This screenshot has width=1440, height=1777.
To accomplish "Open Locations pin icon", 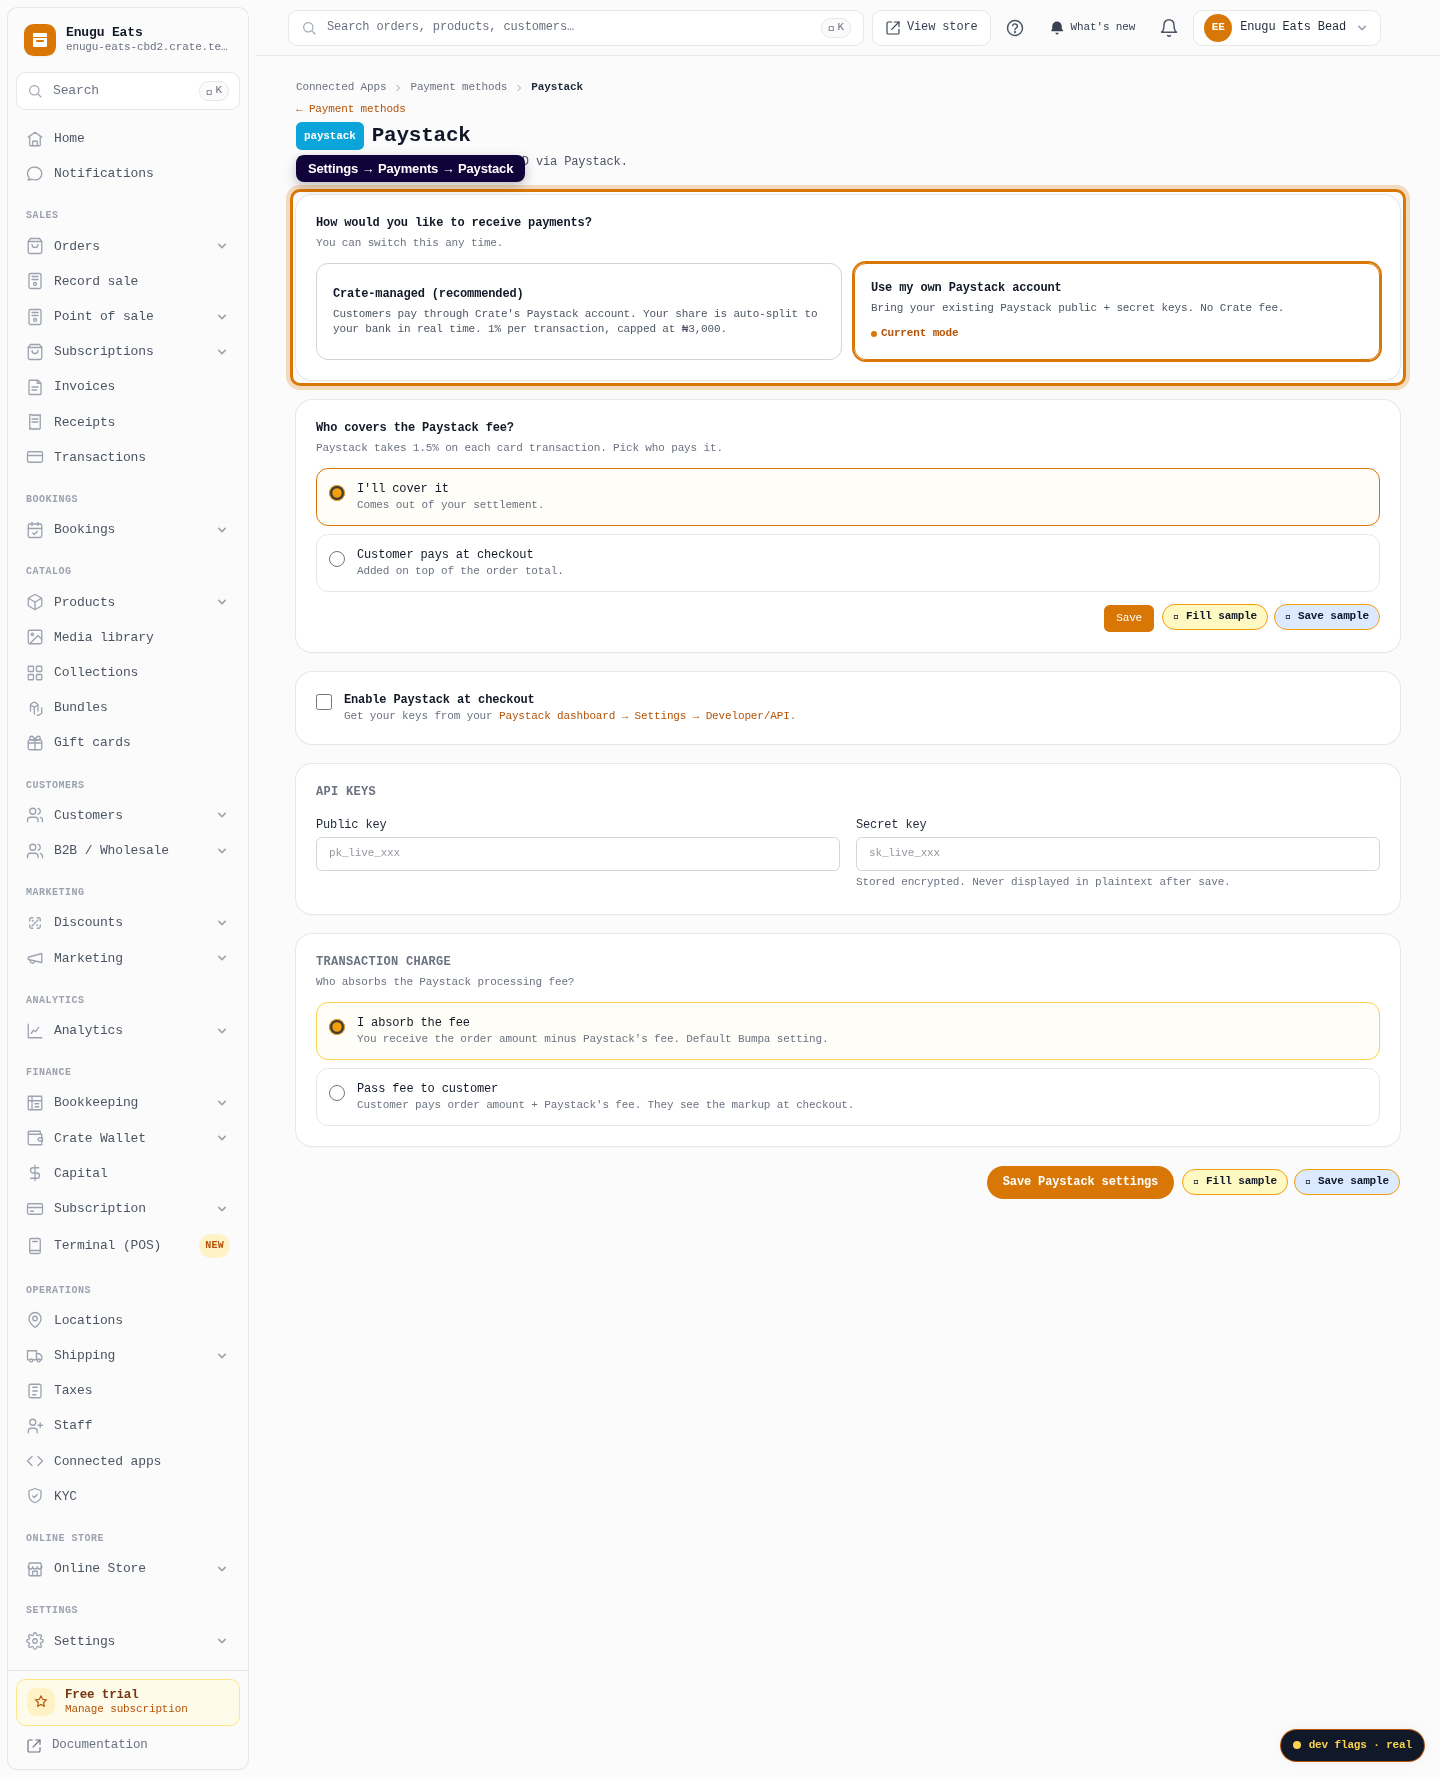I will point(35,1320).
